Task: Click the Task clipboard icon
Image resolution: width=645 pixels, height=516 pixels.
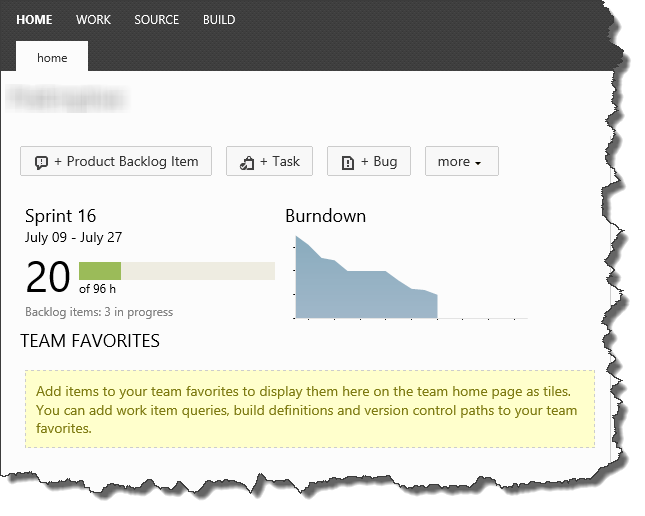Action: pyautogui.click(x=245, y=162)
